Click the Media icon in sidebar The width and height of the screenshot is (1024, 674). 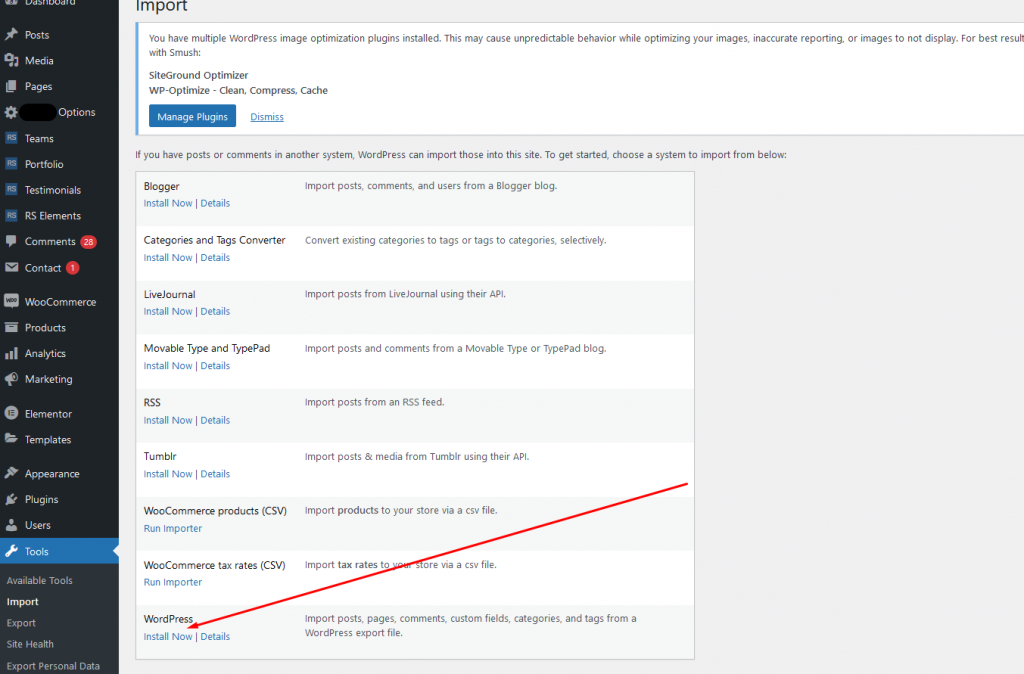(11, 61)
